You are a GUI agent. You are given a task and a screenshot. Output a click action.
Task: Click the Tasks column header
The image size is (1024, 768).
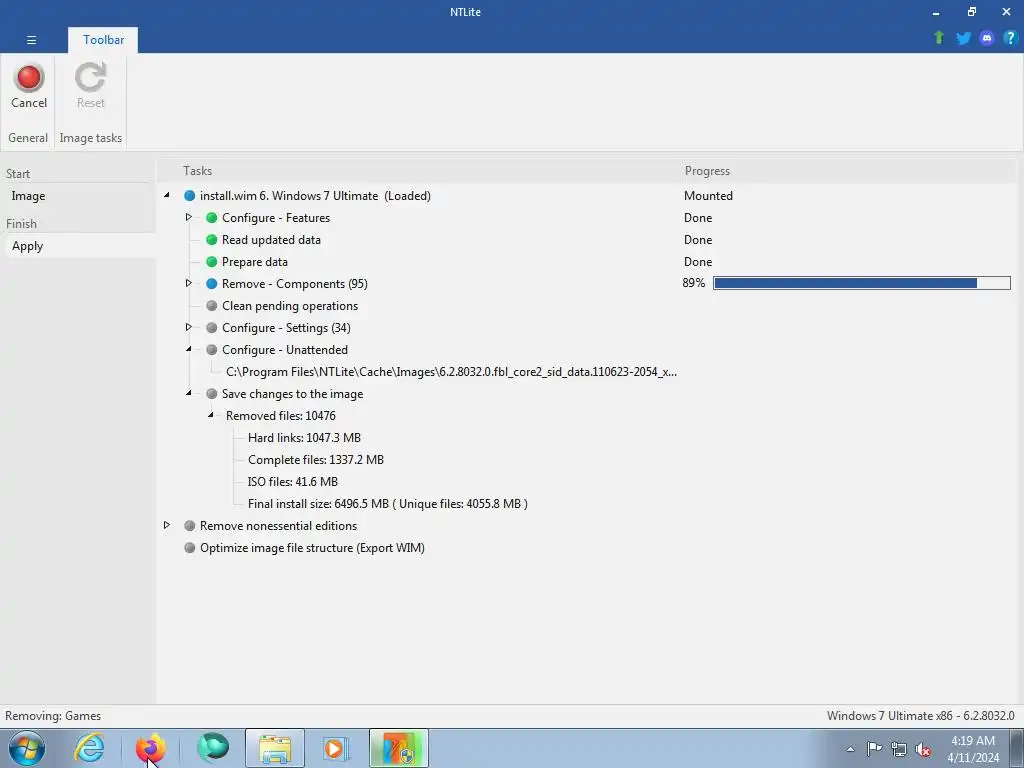[x=197, y=171]
